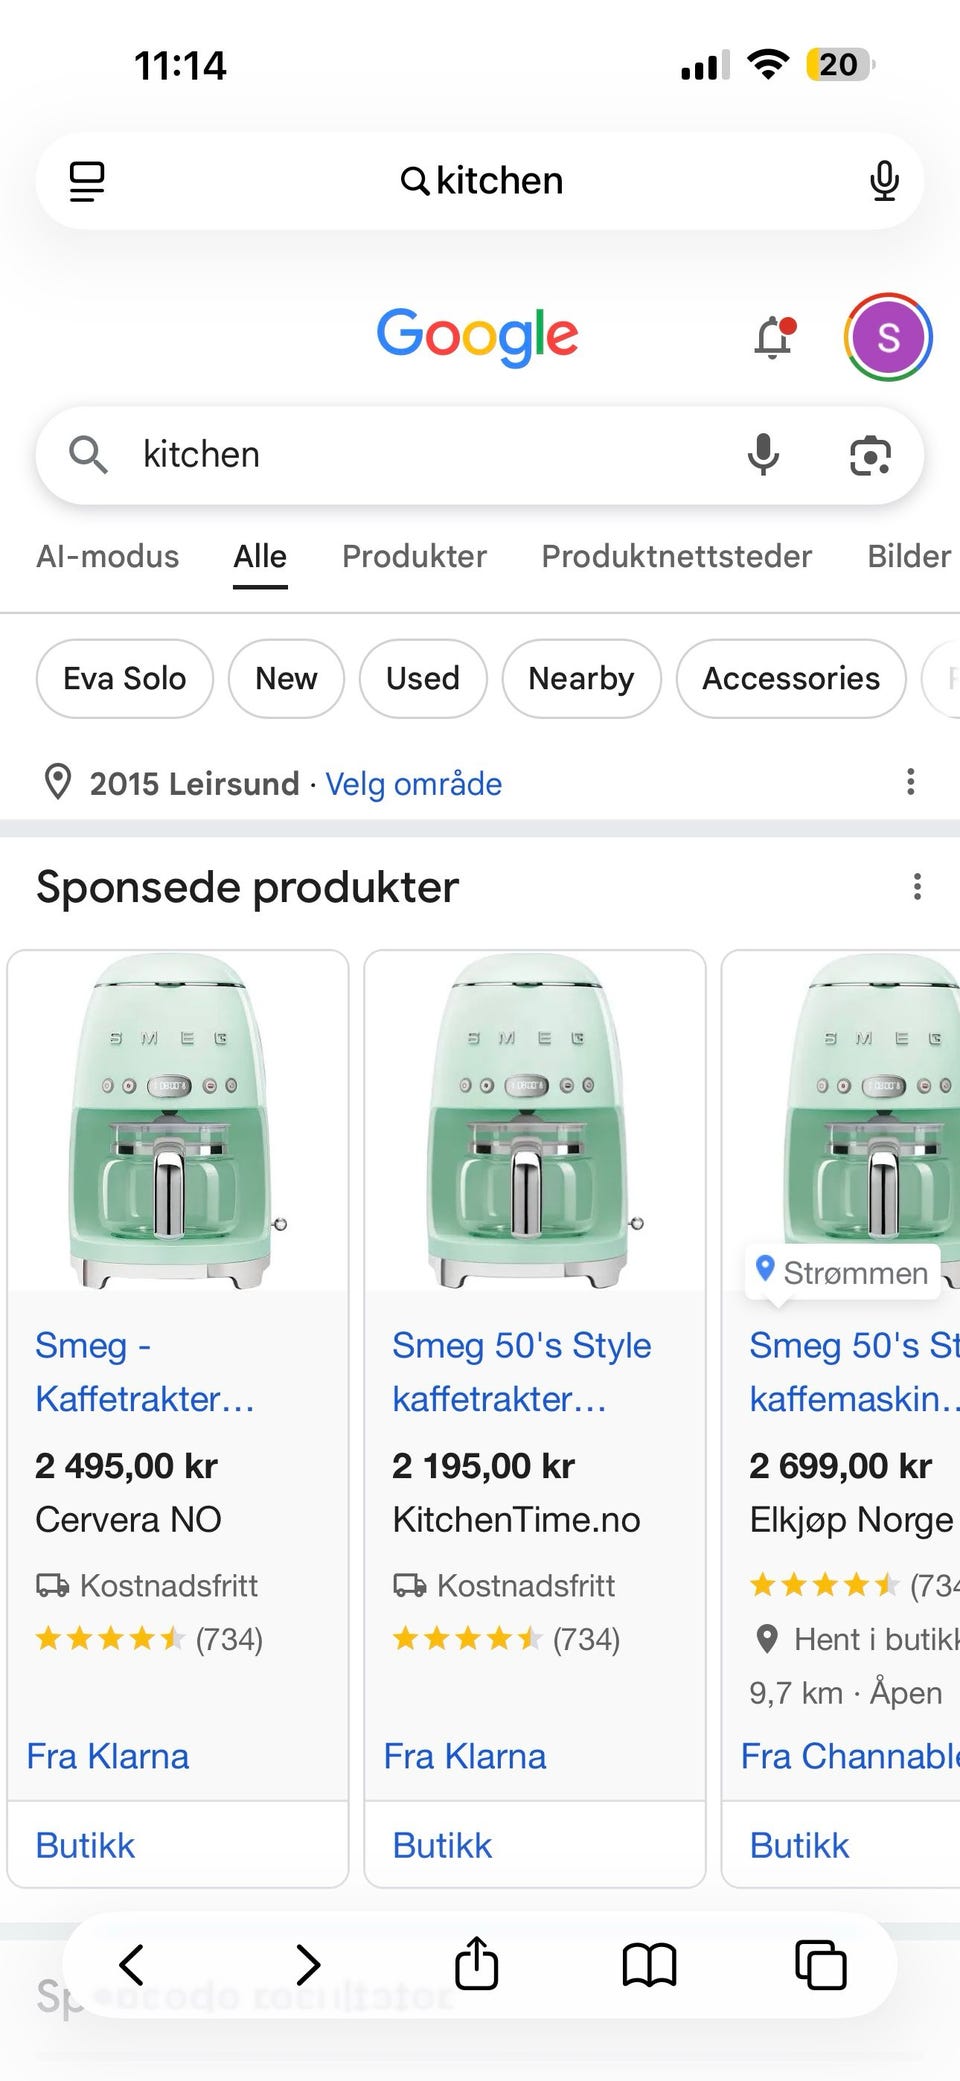The width and height of the screenshot is (960, 2081).
Task: Go back with Safari back arrow
Action: click(132, 1964)
